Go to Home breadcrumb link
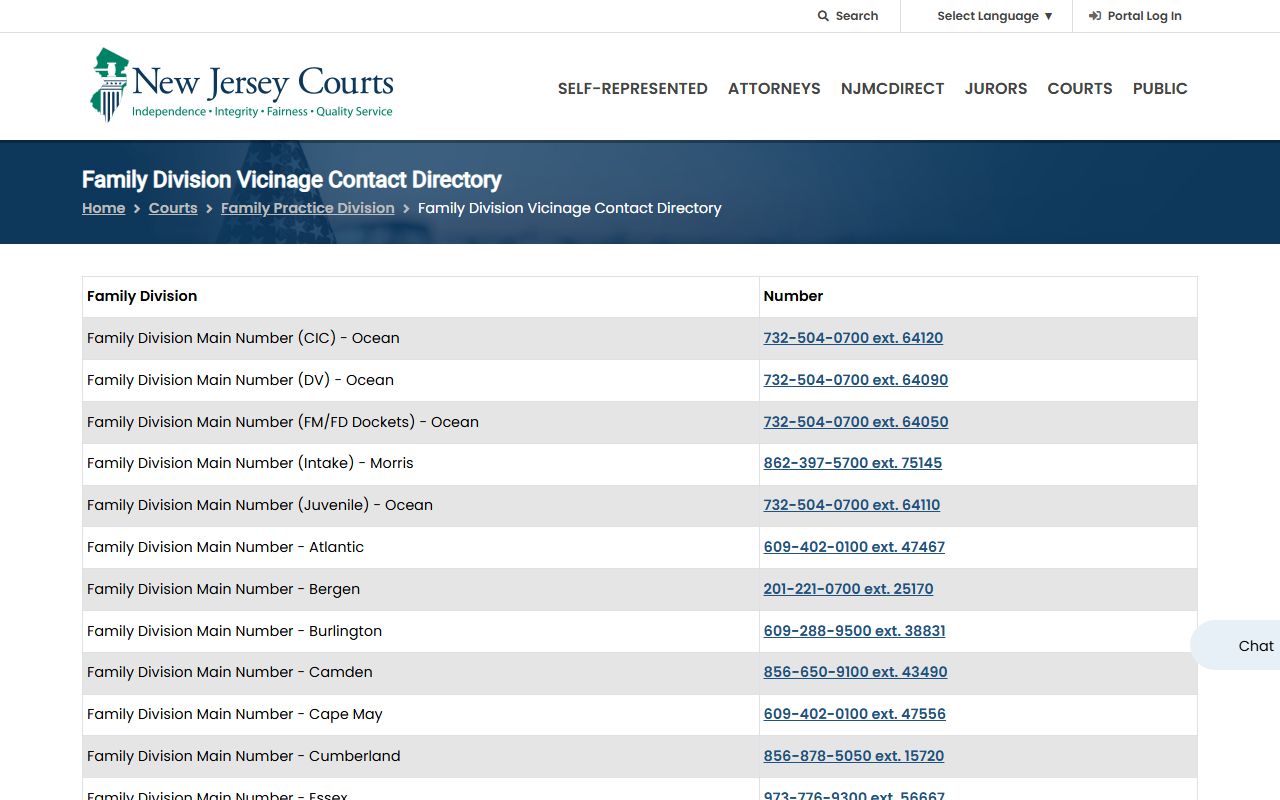Image resolution: width=1280 pixels, height=800 pixels. click(x=104, y=208)
